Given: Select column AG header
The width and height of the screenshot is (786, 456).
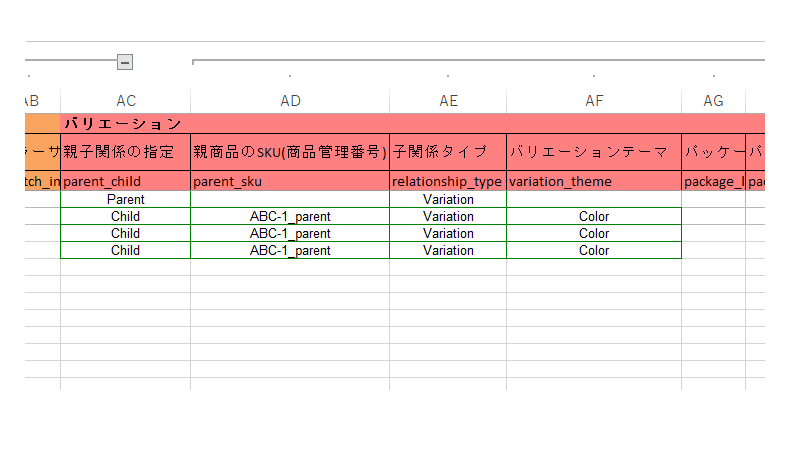Looking at the screenshot, I should click(x=713, y=101).
